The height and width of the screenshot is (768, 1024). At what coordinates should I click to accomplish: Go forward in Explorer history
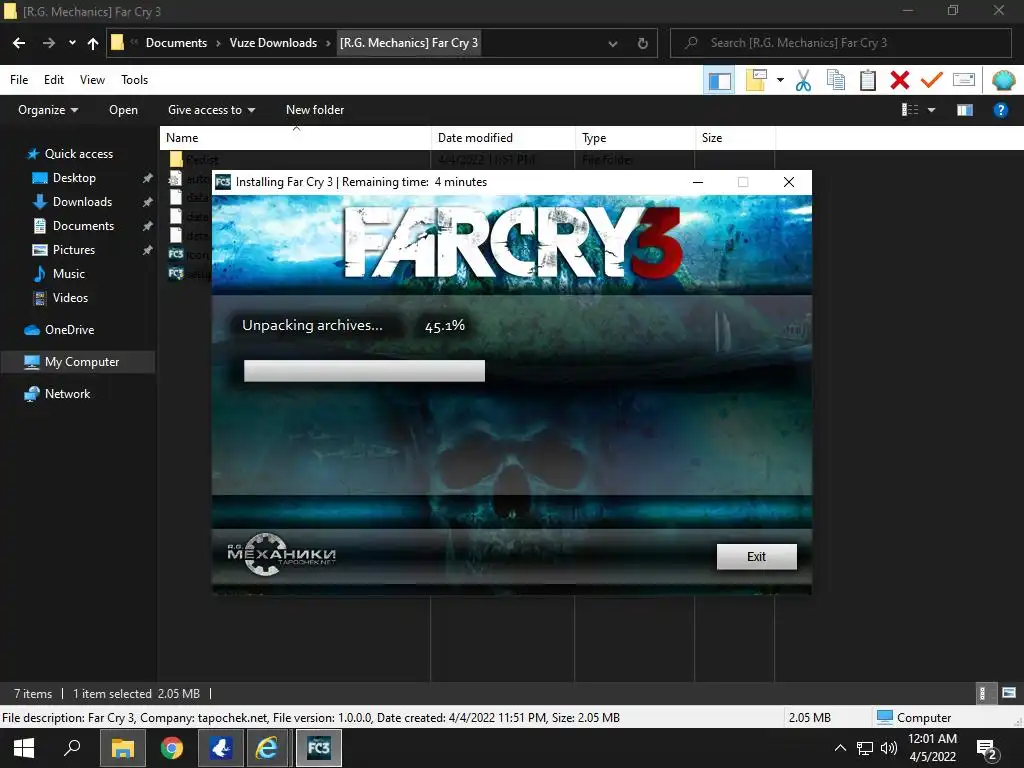[x=49, y=43]
